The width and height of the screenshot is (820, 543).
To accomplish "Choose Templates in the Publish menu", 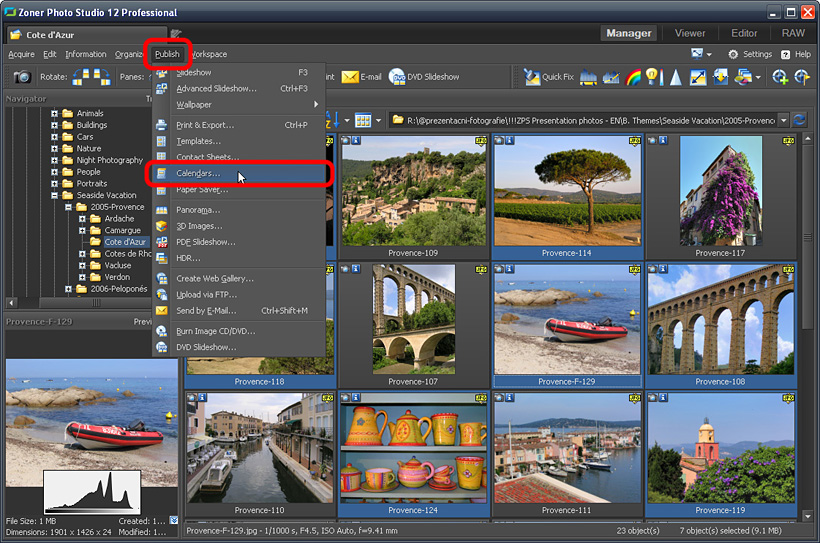I will (x=239, y=141).
